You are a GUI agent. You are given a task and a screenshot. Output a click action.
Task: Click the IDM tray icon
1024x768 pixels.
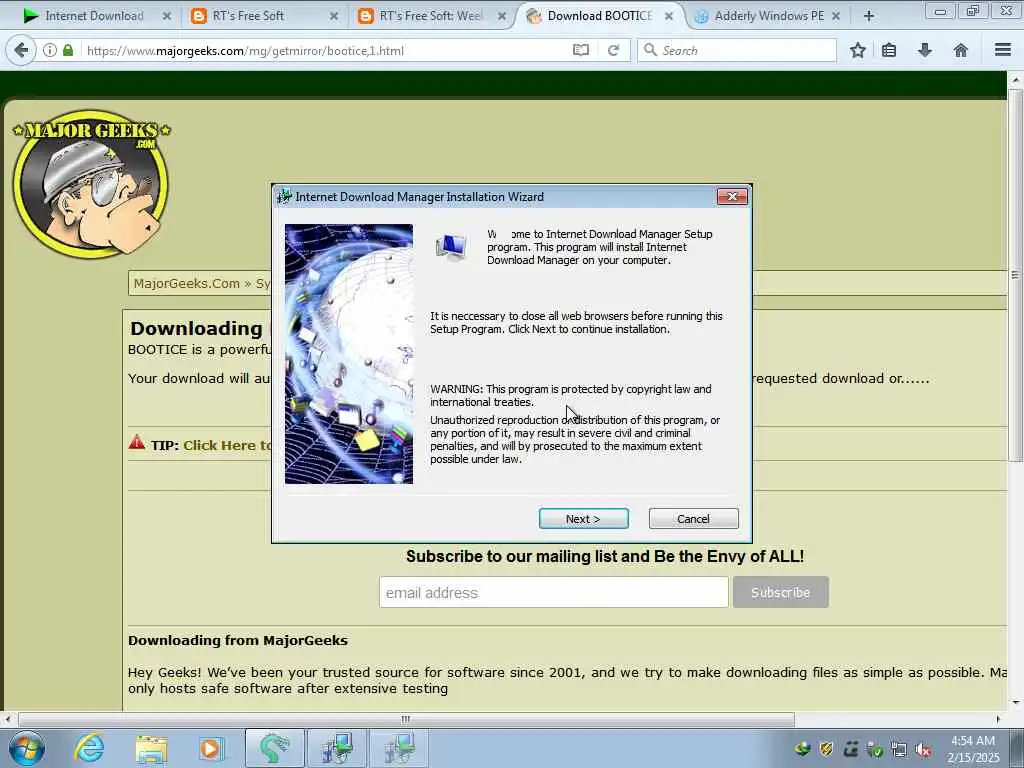(x=803, y=750)
